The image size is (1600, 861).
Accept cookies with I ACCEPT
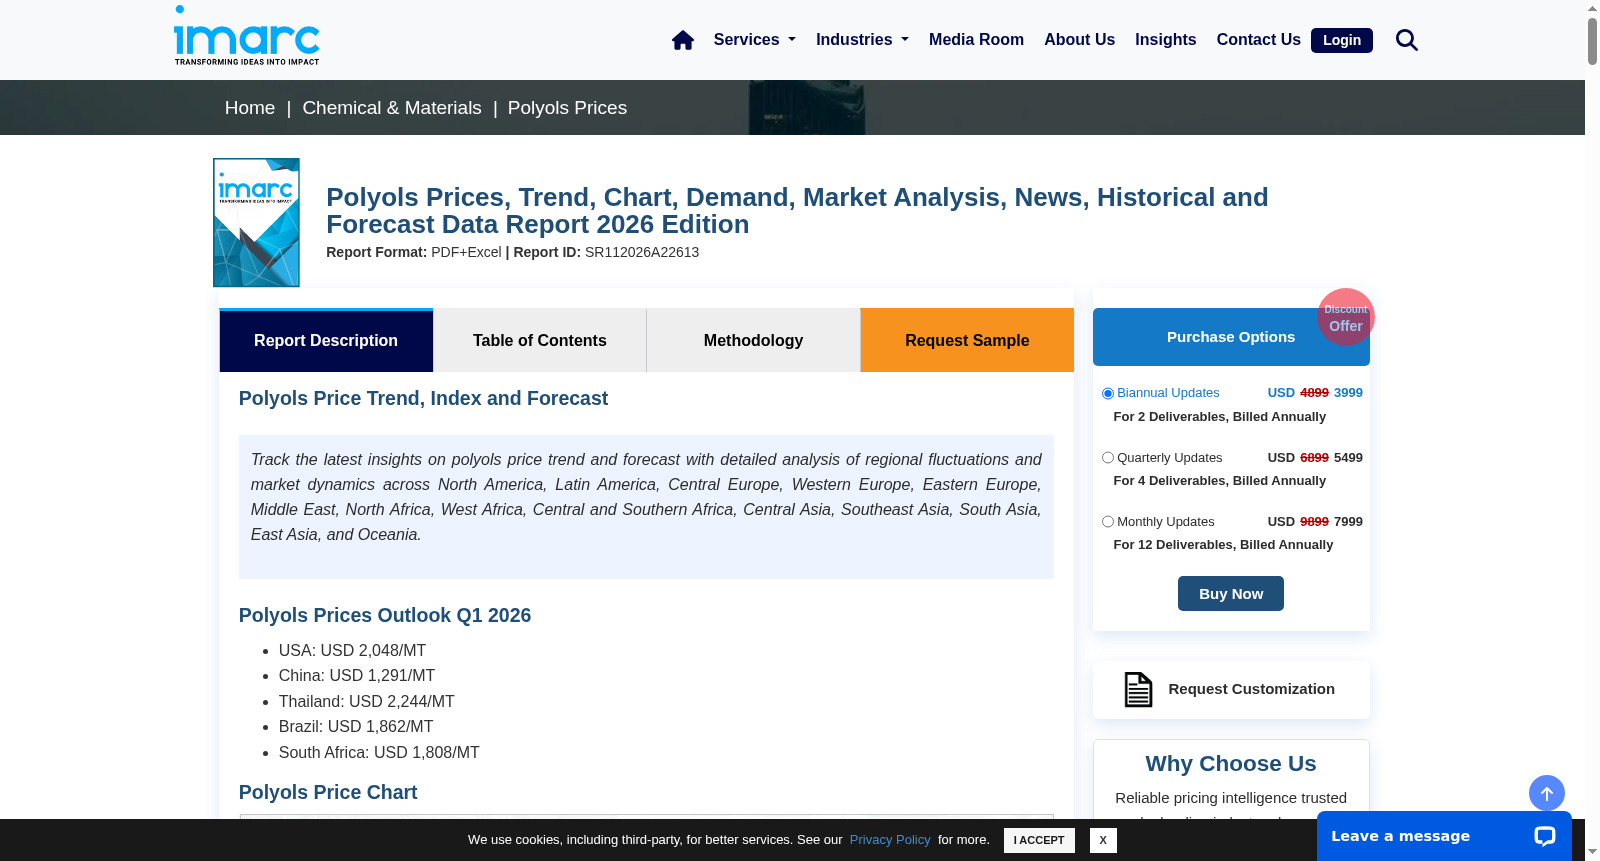pyautogui.click(x=1039, y=840)
